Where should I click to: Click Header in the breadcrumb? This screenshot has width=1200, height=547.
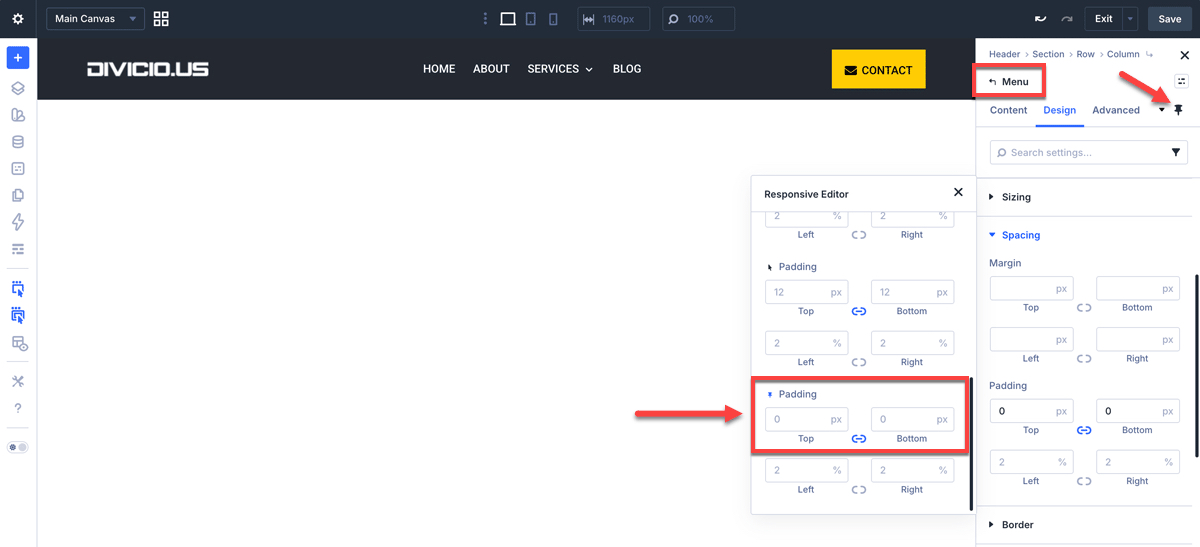1005,54
